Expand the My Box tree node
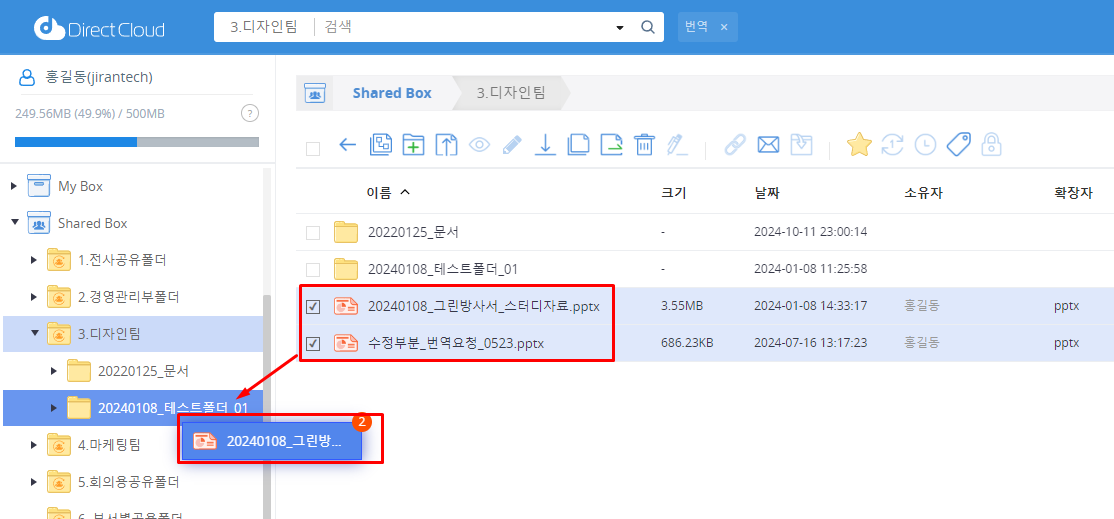 [14, 186]
